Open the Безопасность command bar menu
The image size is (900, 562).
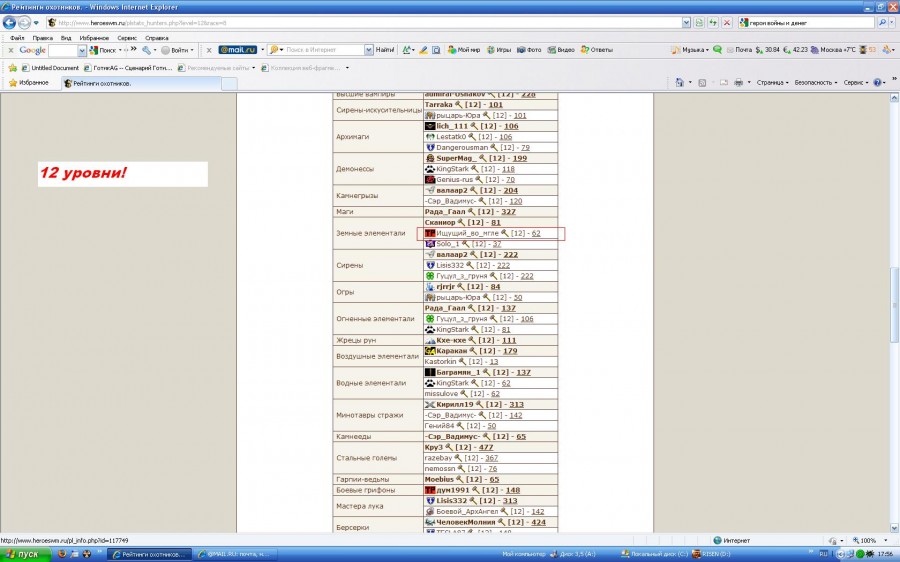[x=816, y=83]
